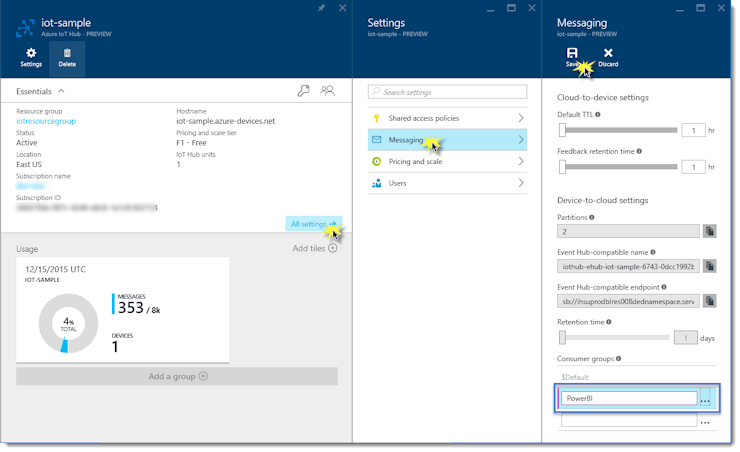Click the hostname iot-sample.azure-devices.net
Image resolution: width=740 pixels, height=452 pixels.
pos(226,121)
